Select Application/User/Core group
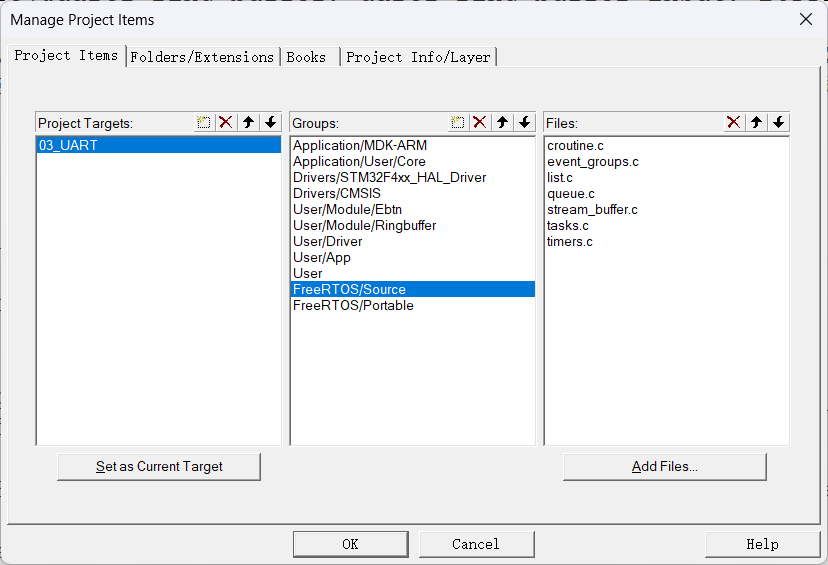The width and height of the screenshot is (828, 565). [x=413, y=162]
